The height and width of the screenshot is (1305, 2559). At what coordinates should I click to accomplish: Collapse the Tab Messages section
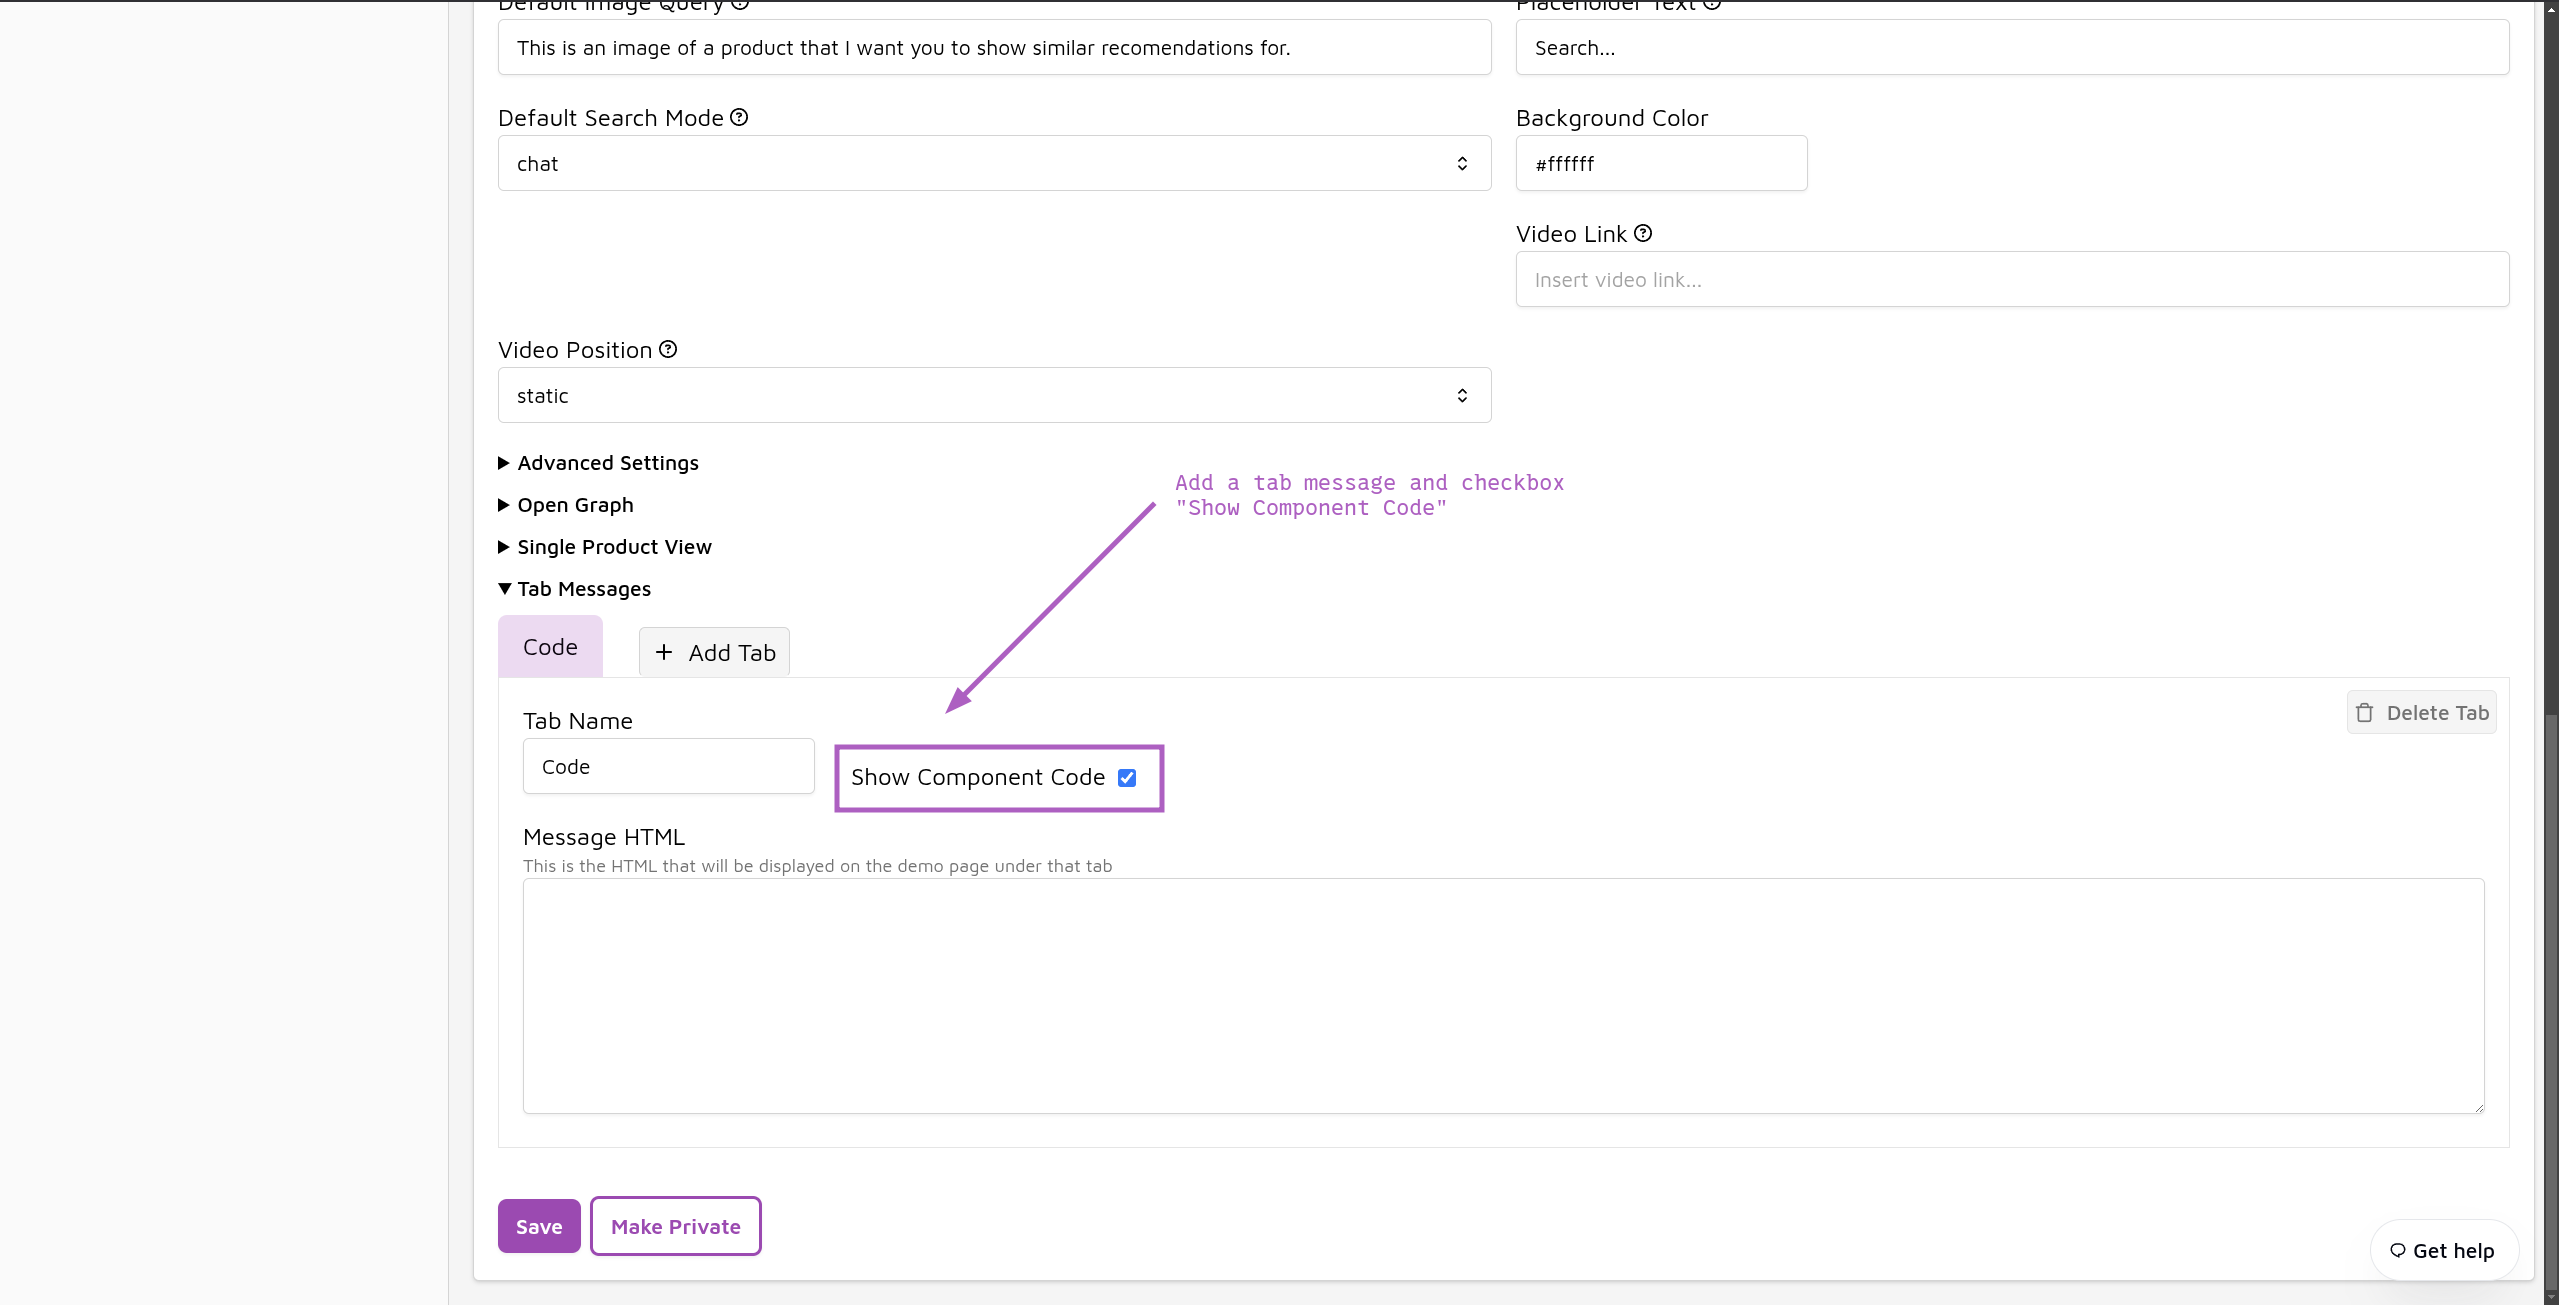(574, 589)
